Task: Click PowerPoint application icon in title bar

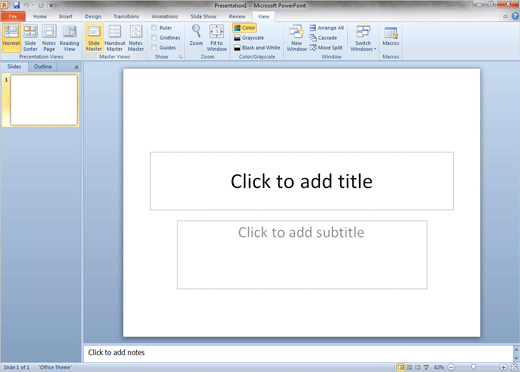Action: point(4,5)
